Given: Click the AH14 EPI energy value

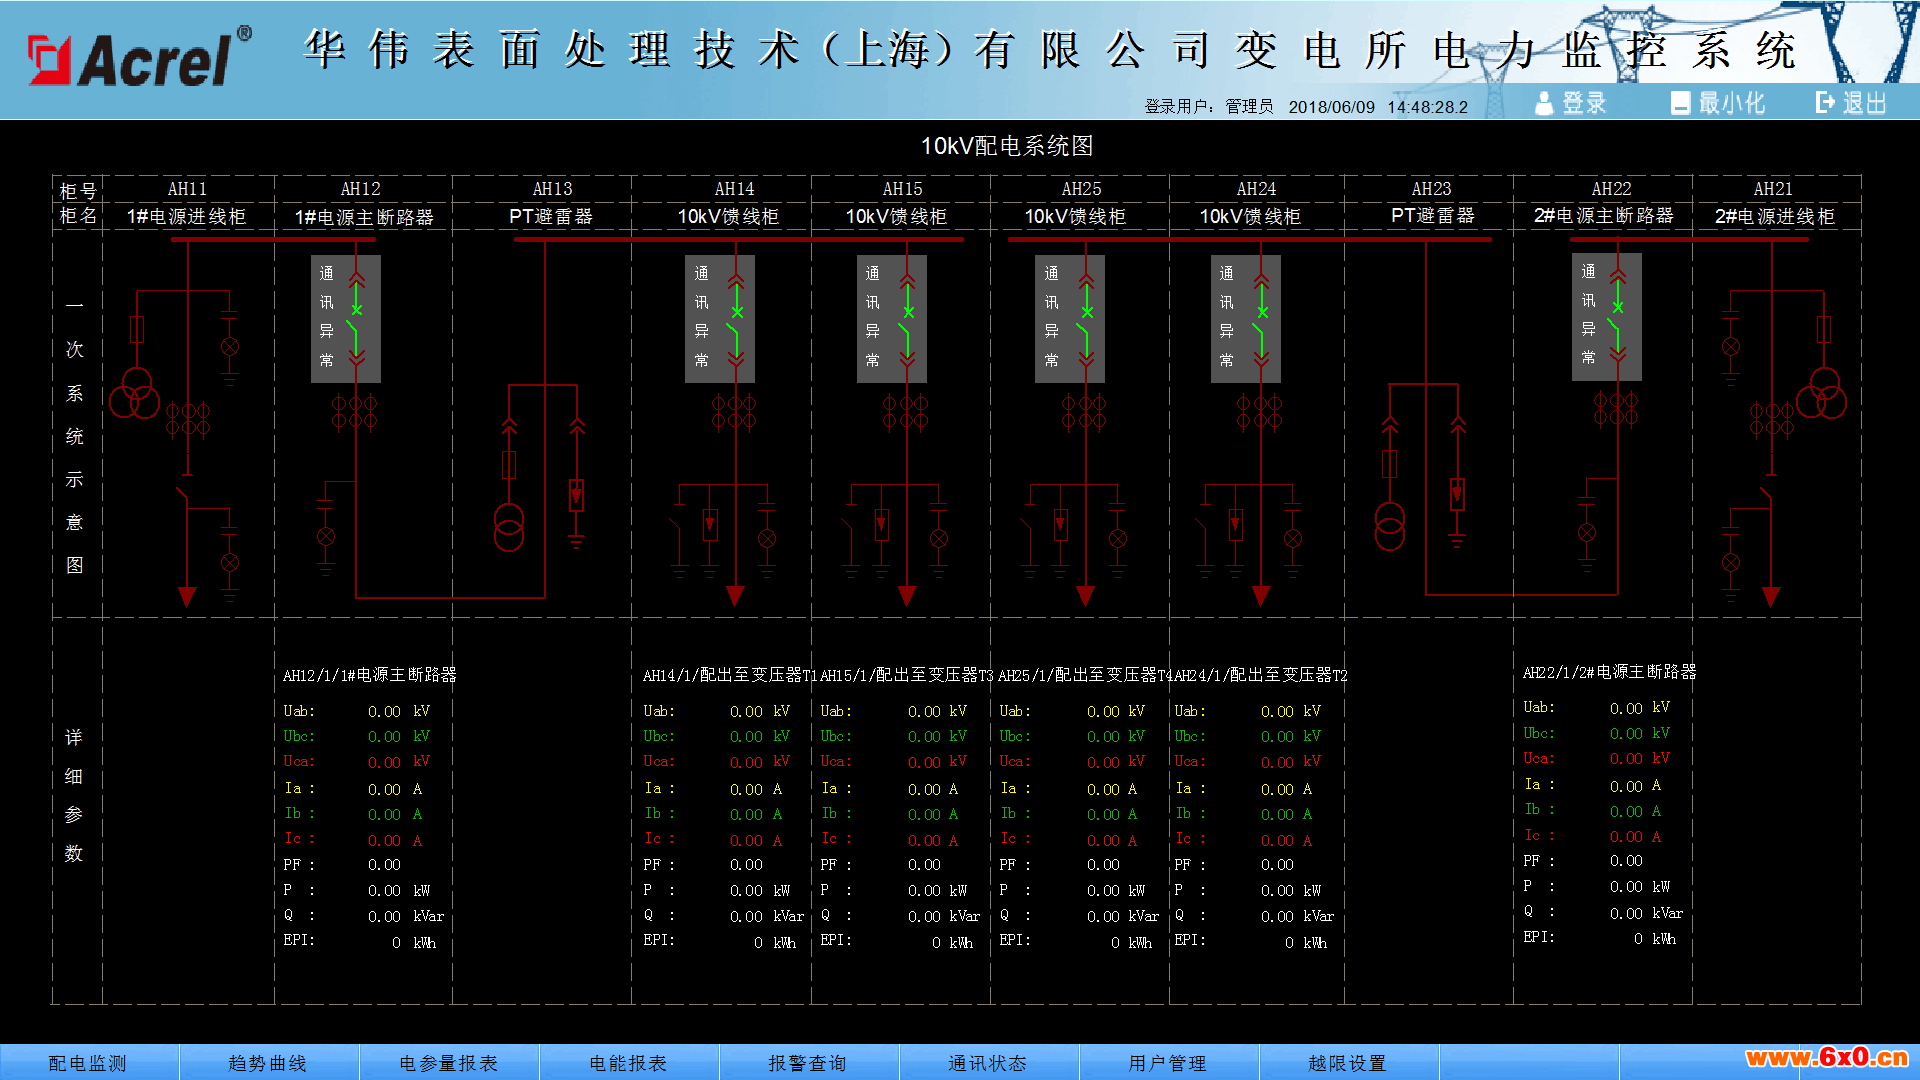Looking at the screenshot, I should (x=759, y=943).
